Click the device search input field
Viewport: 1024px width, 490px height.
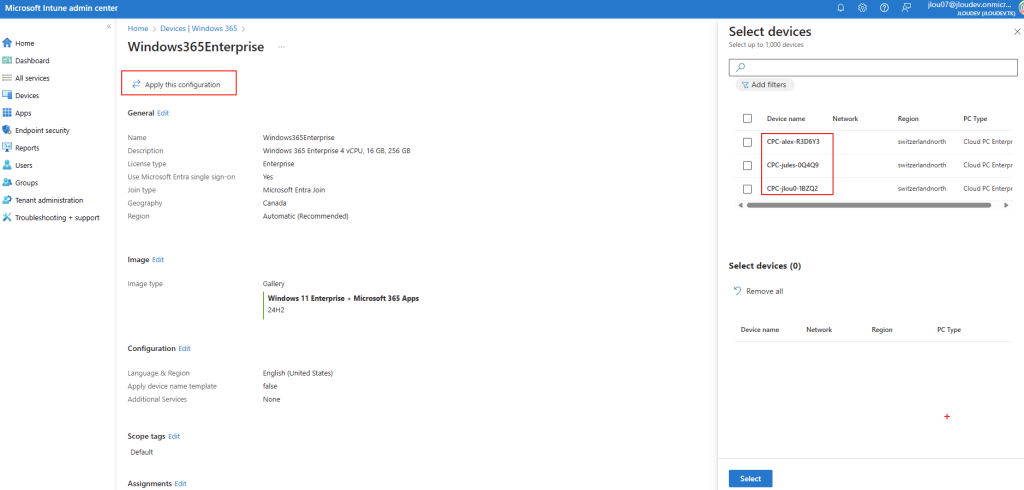click(x=873, y=67)
